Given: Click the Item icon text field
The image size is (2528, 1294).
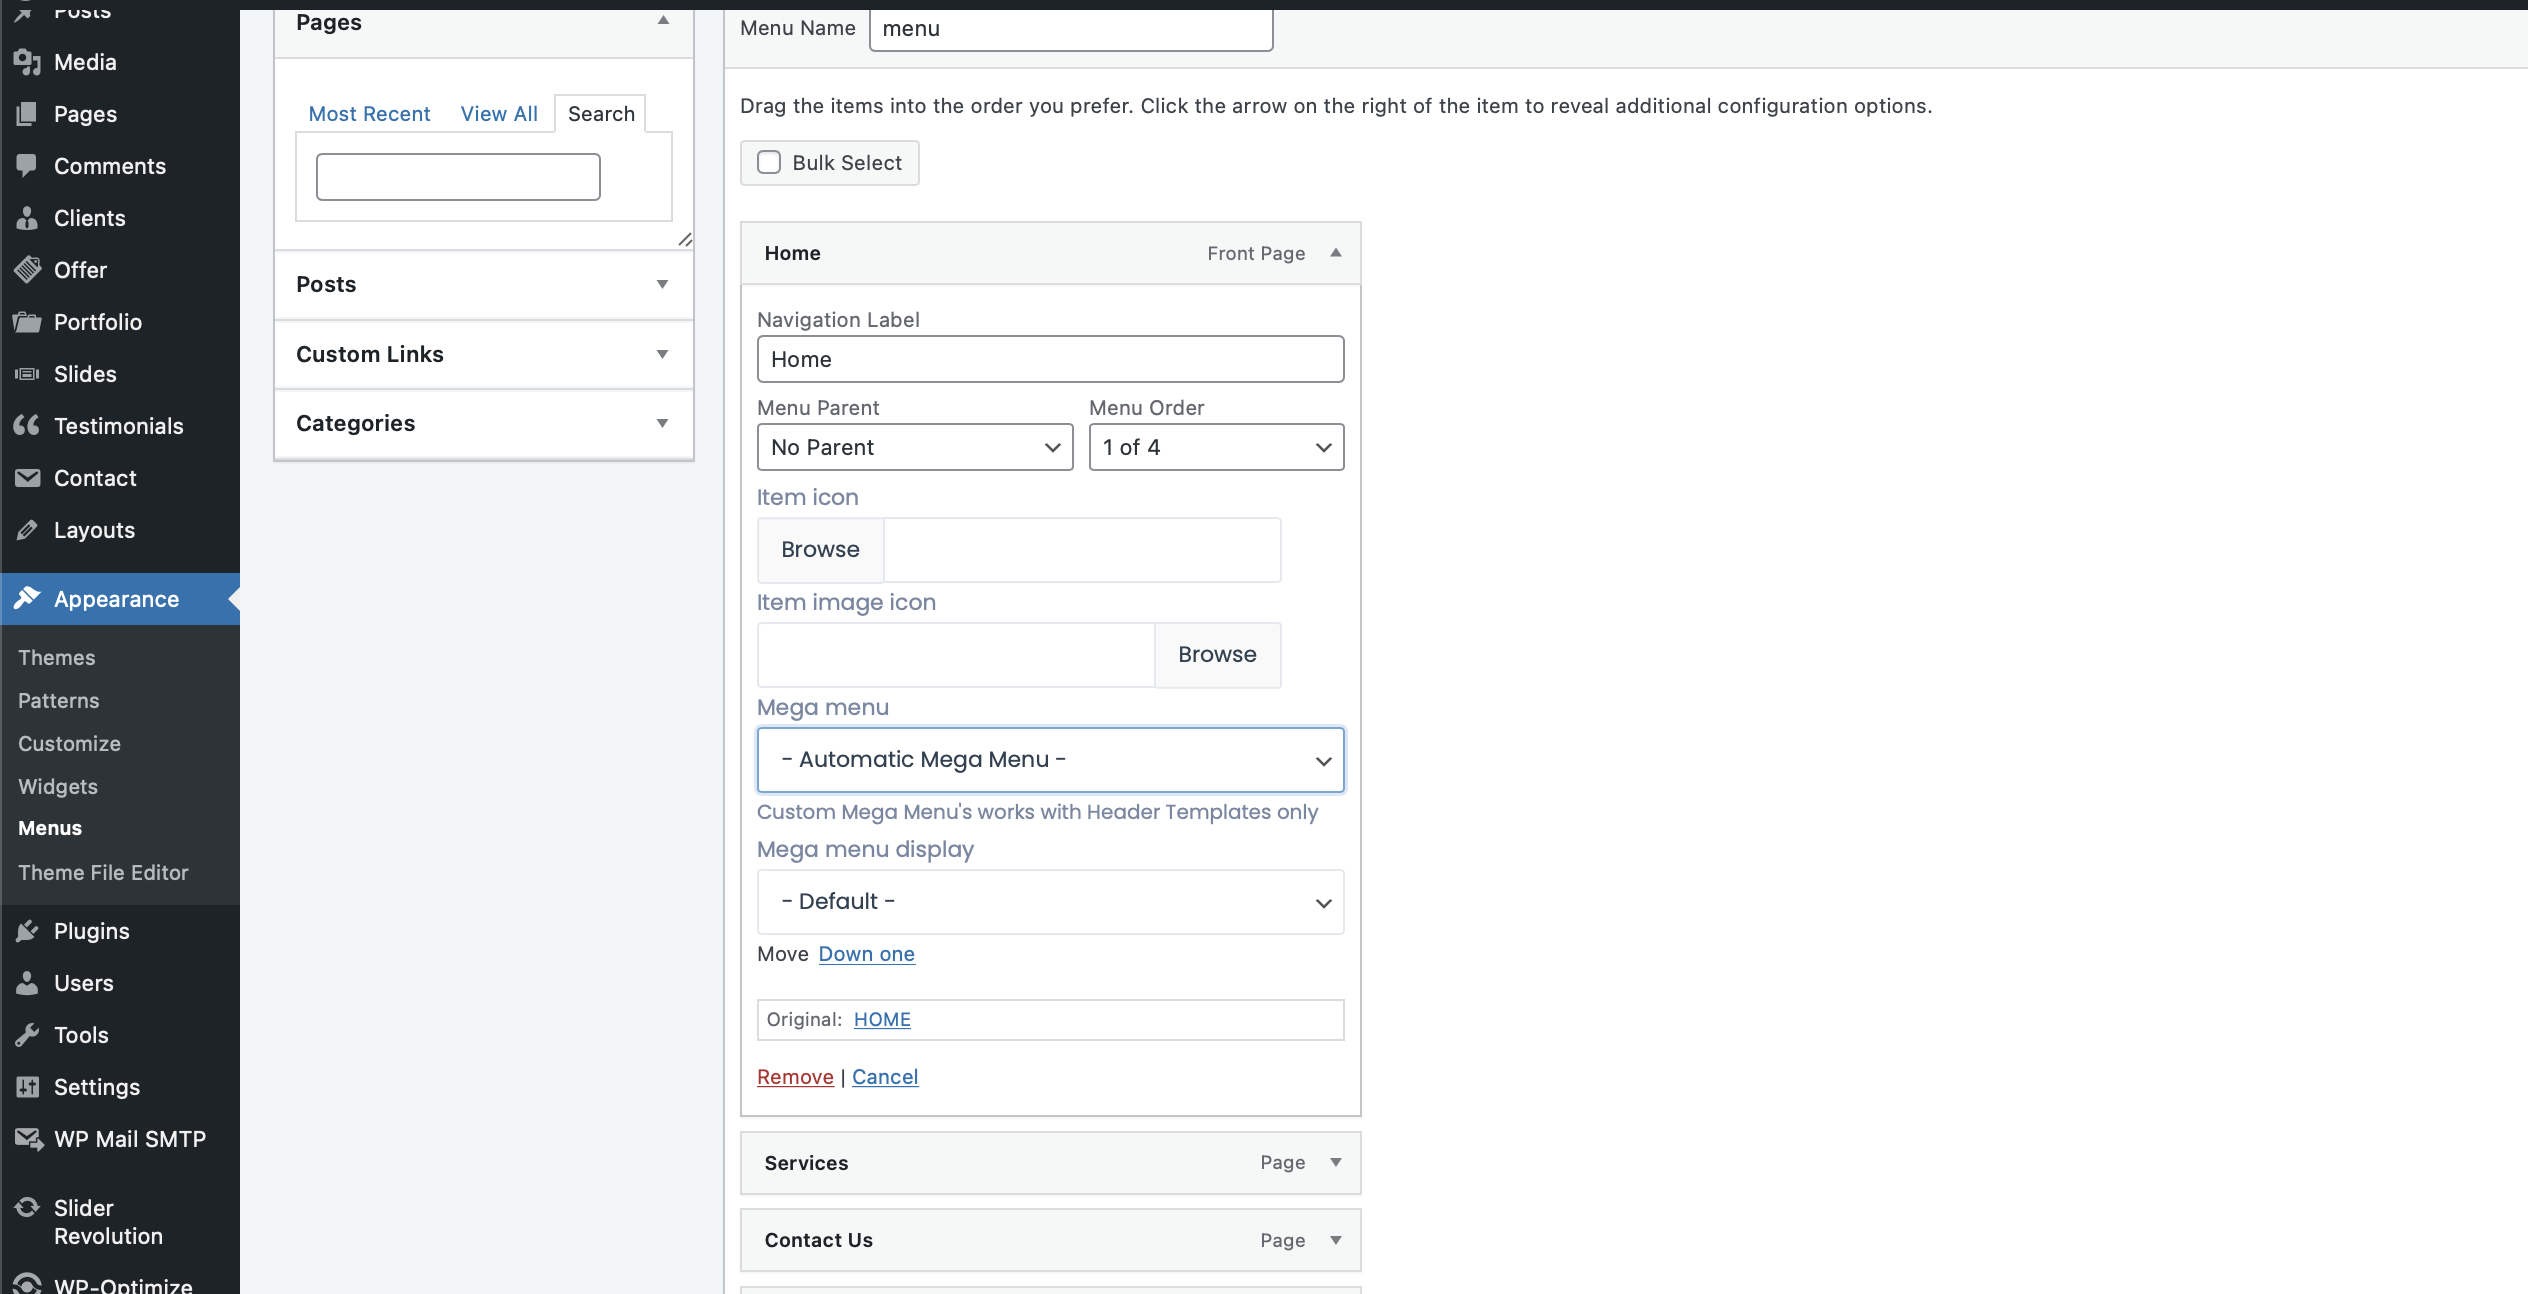Looking at the screenshot, I should pyautogui.click(x=1082, y=549).
